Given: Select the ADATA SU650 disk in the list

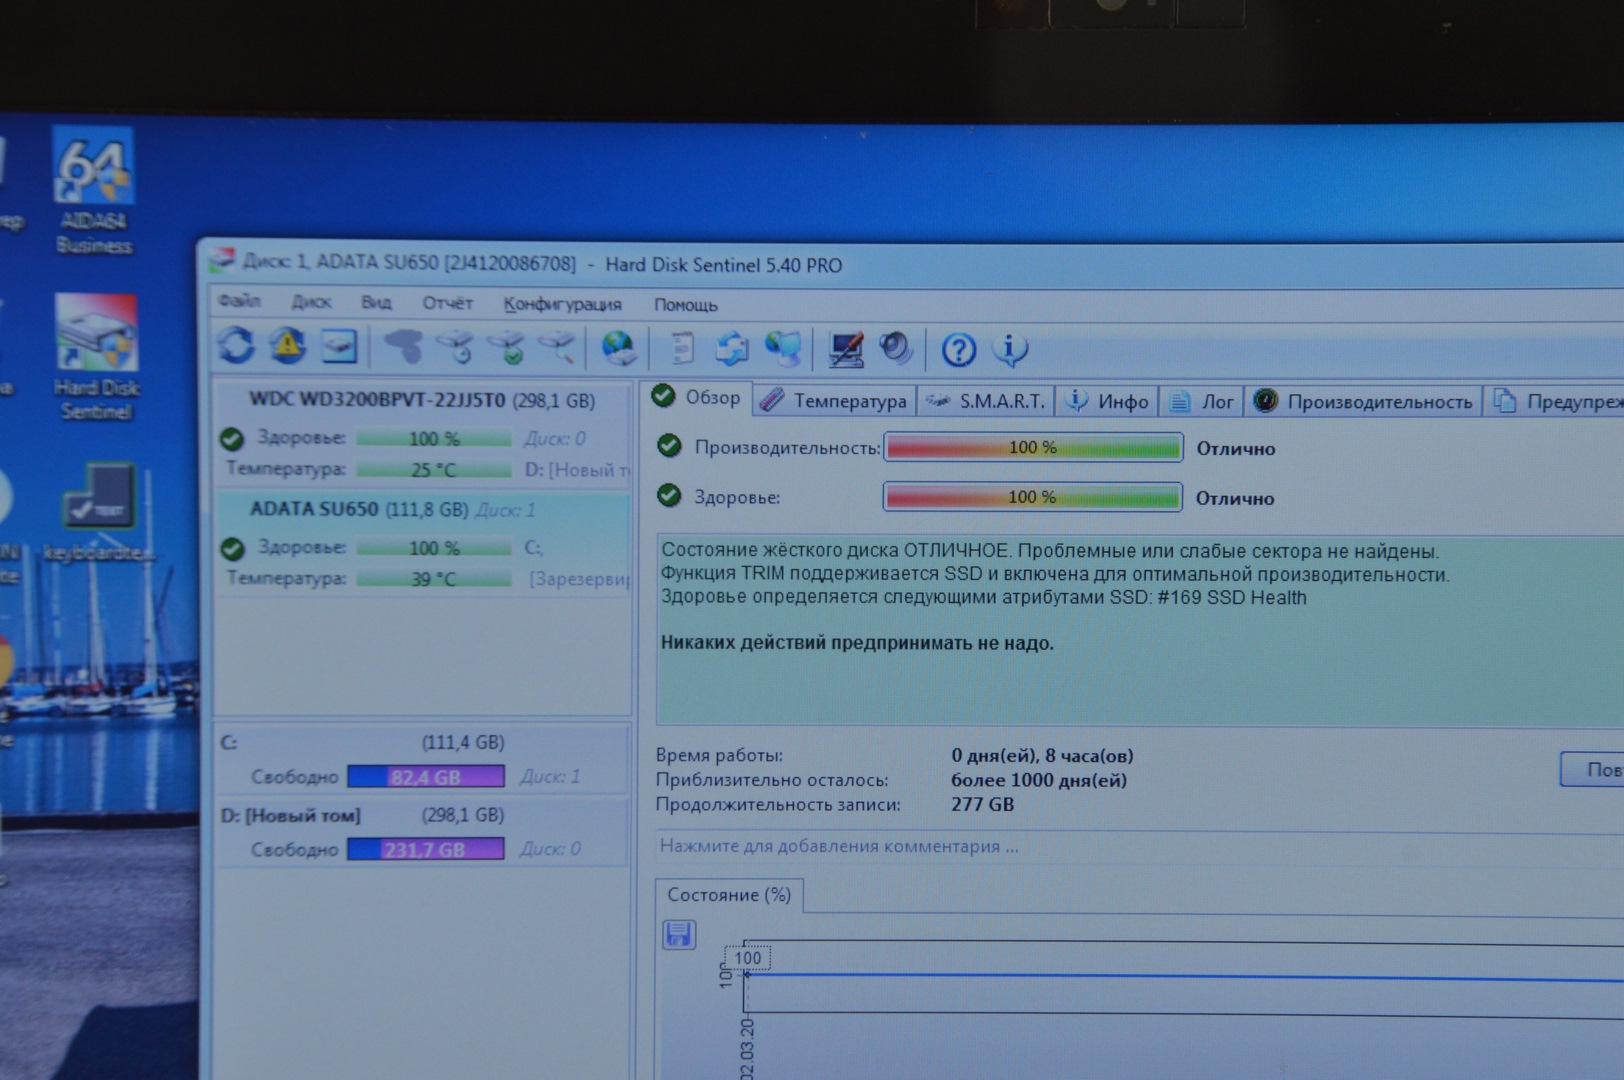Looking at the screenshot, I should (x=422, y=544).
